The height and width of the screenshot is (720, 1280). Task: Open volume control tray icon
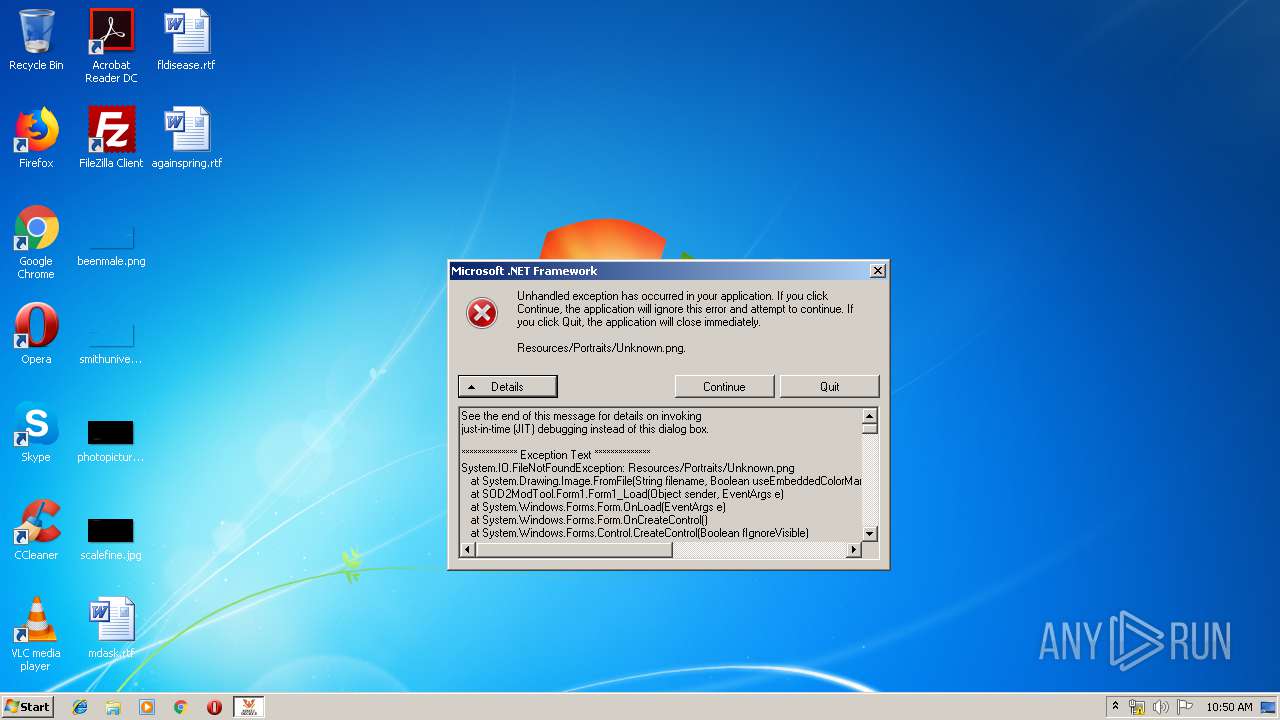click(1160, 707)
